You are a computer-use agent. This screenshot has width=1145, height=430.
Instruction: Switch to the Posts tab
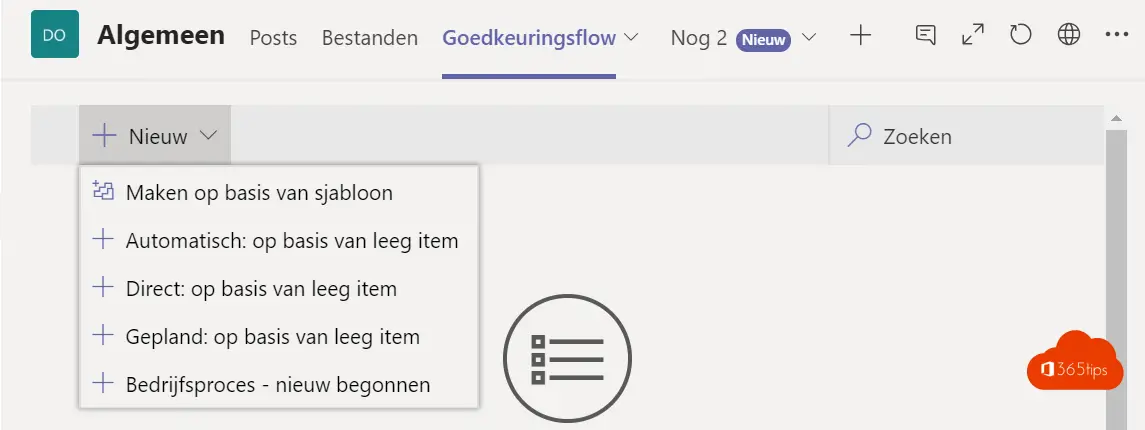273,38
